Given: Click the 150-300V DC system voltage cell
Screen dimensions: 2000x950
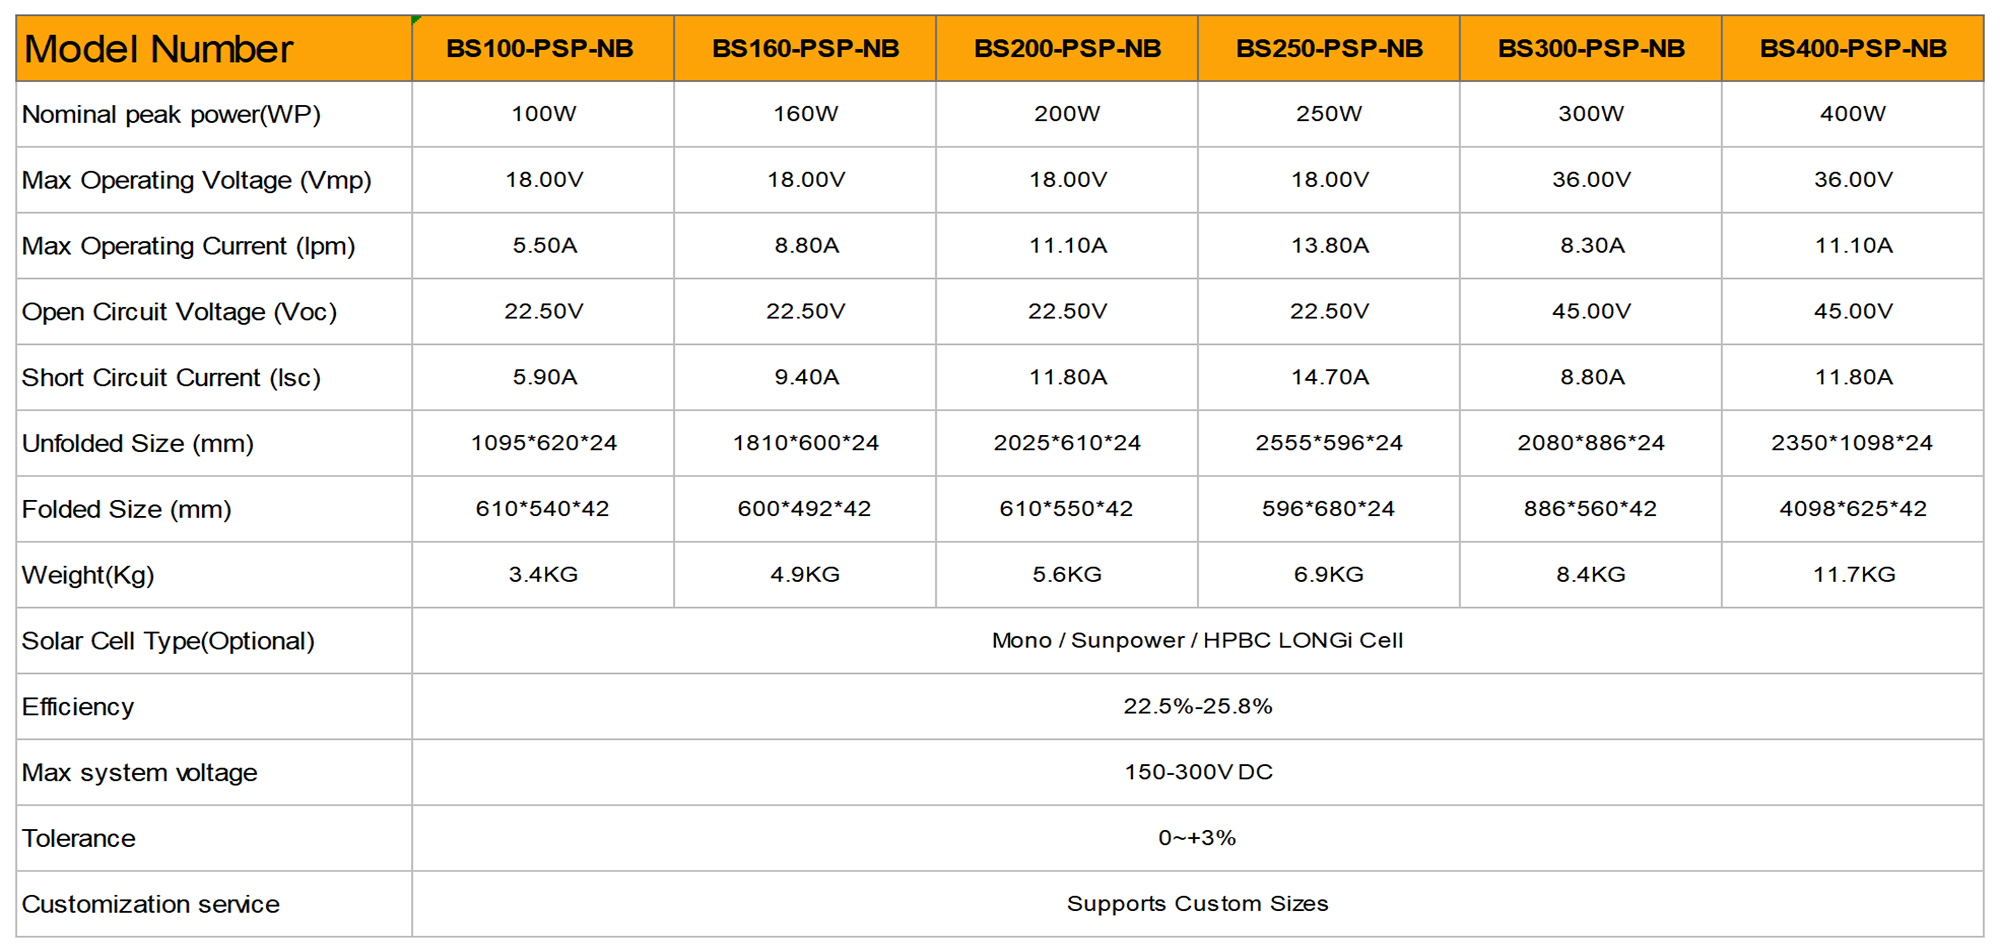Looking at the screenshot, I should point(1197,772).
